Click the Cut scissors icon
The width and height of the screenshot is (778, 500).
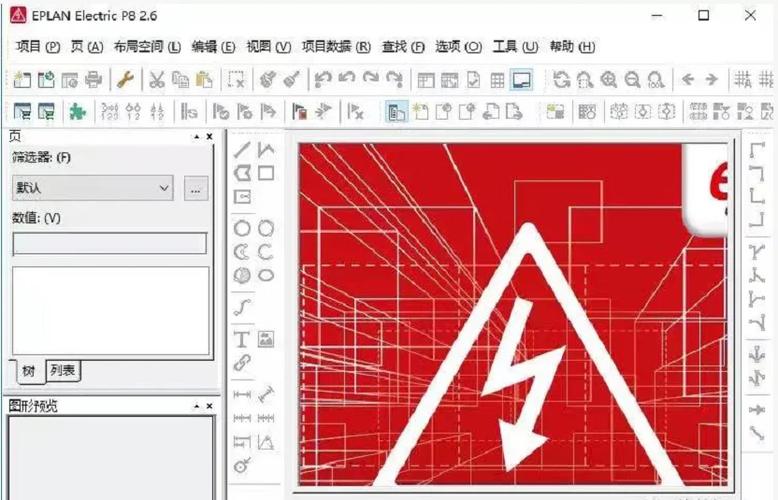tap(157, 79)
